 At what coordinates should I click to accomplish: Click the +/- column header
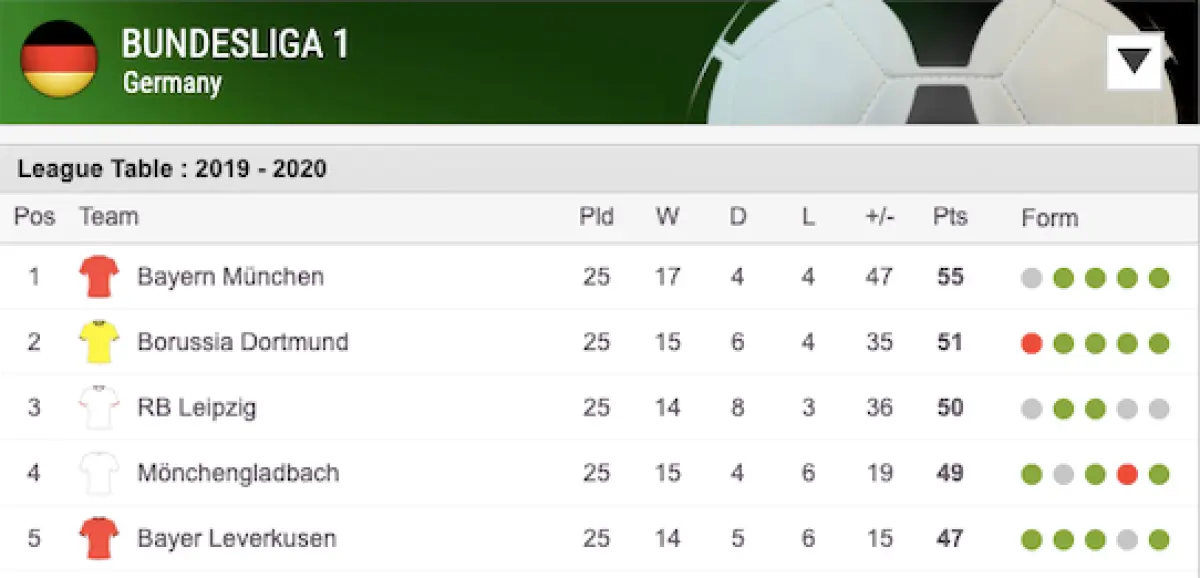(x=880, y=216)
